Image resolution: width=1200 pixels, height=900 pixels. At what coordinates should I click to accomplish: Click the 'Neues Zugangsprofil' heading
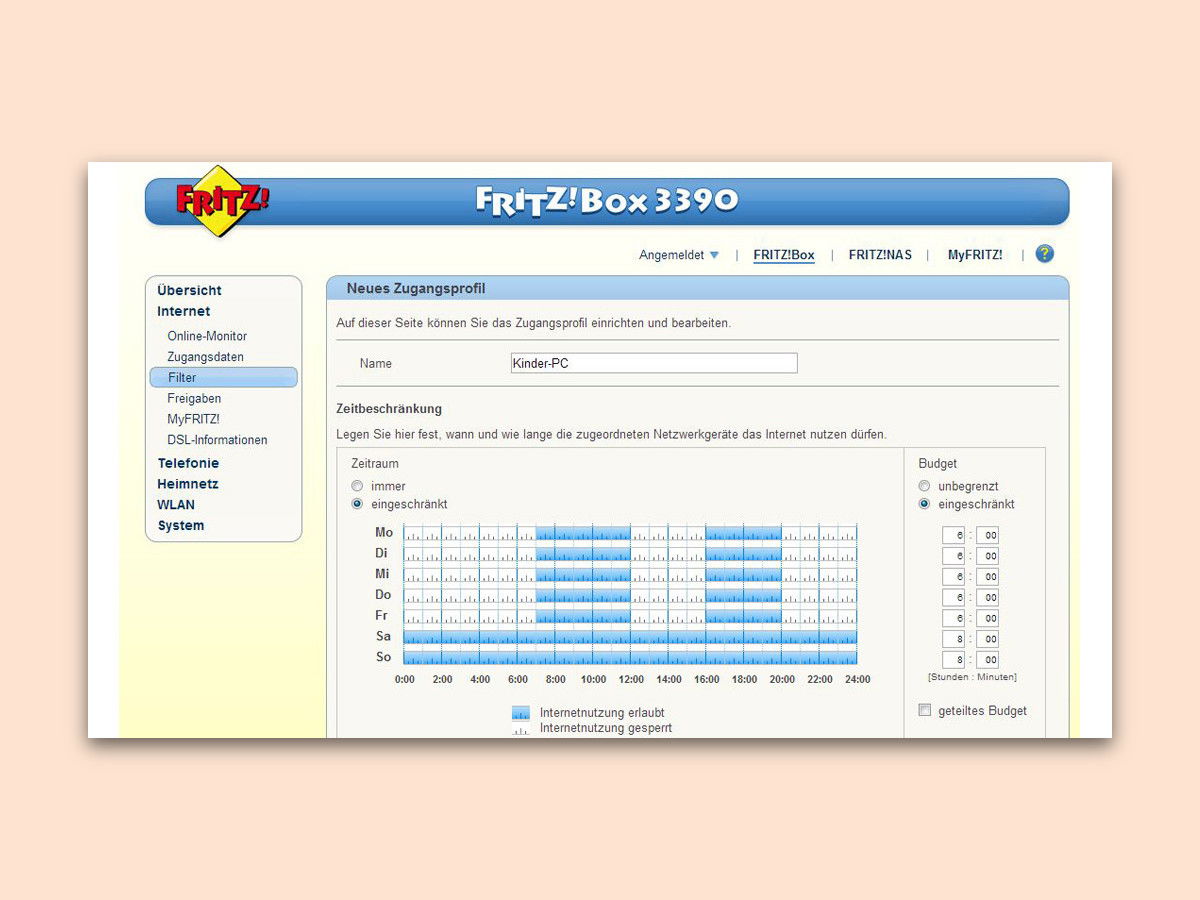416,288
